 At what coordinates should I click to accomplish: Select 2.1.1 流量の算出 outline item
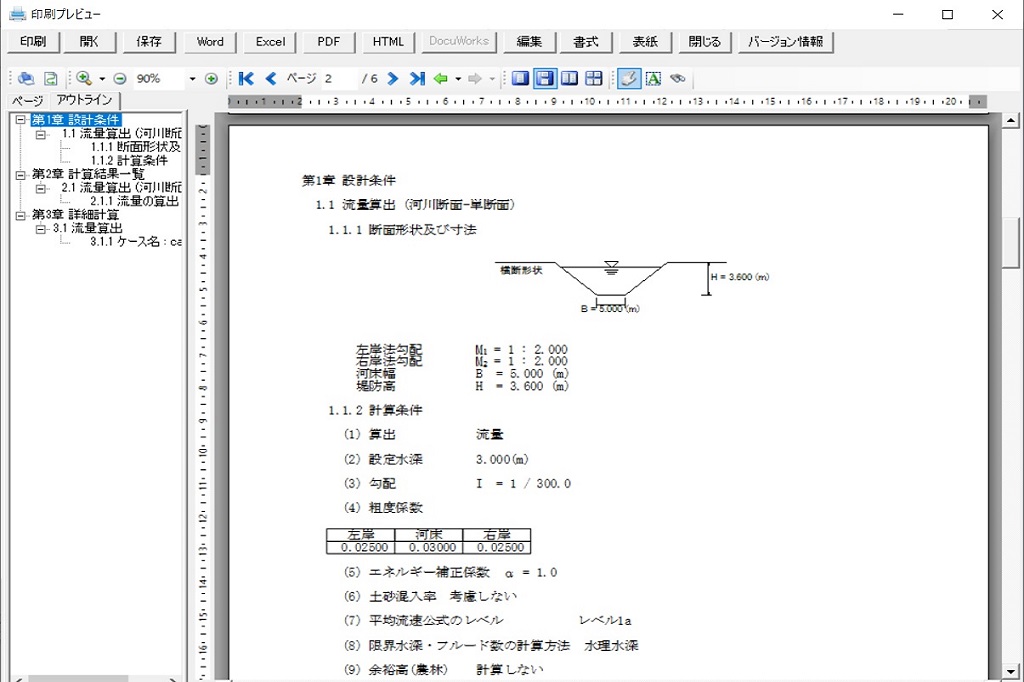tap(135, 201)
